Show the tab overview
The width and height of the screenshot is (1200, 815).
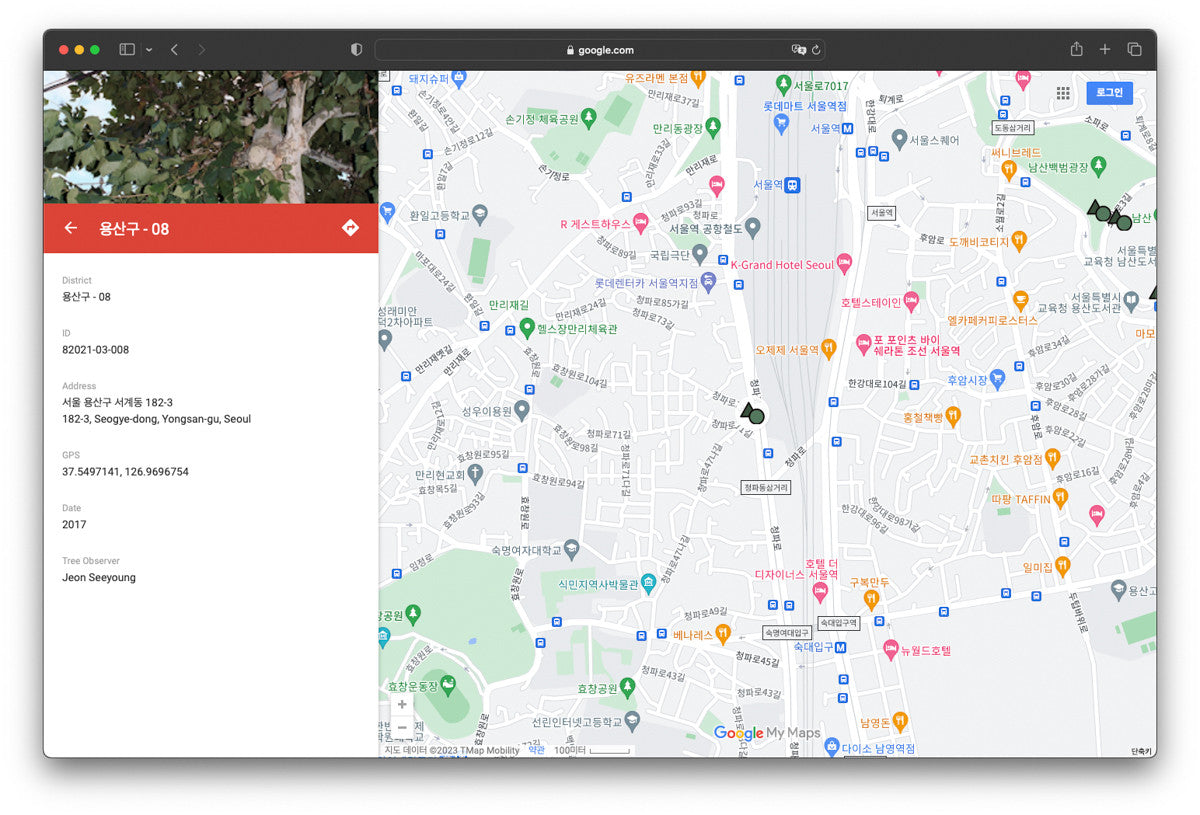click(1134, 49)
